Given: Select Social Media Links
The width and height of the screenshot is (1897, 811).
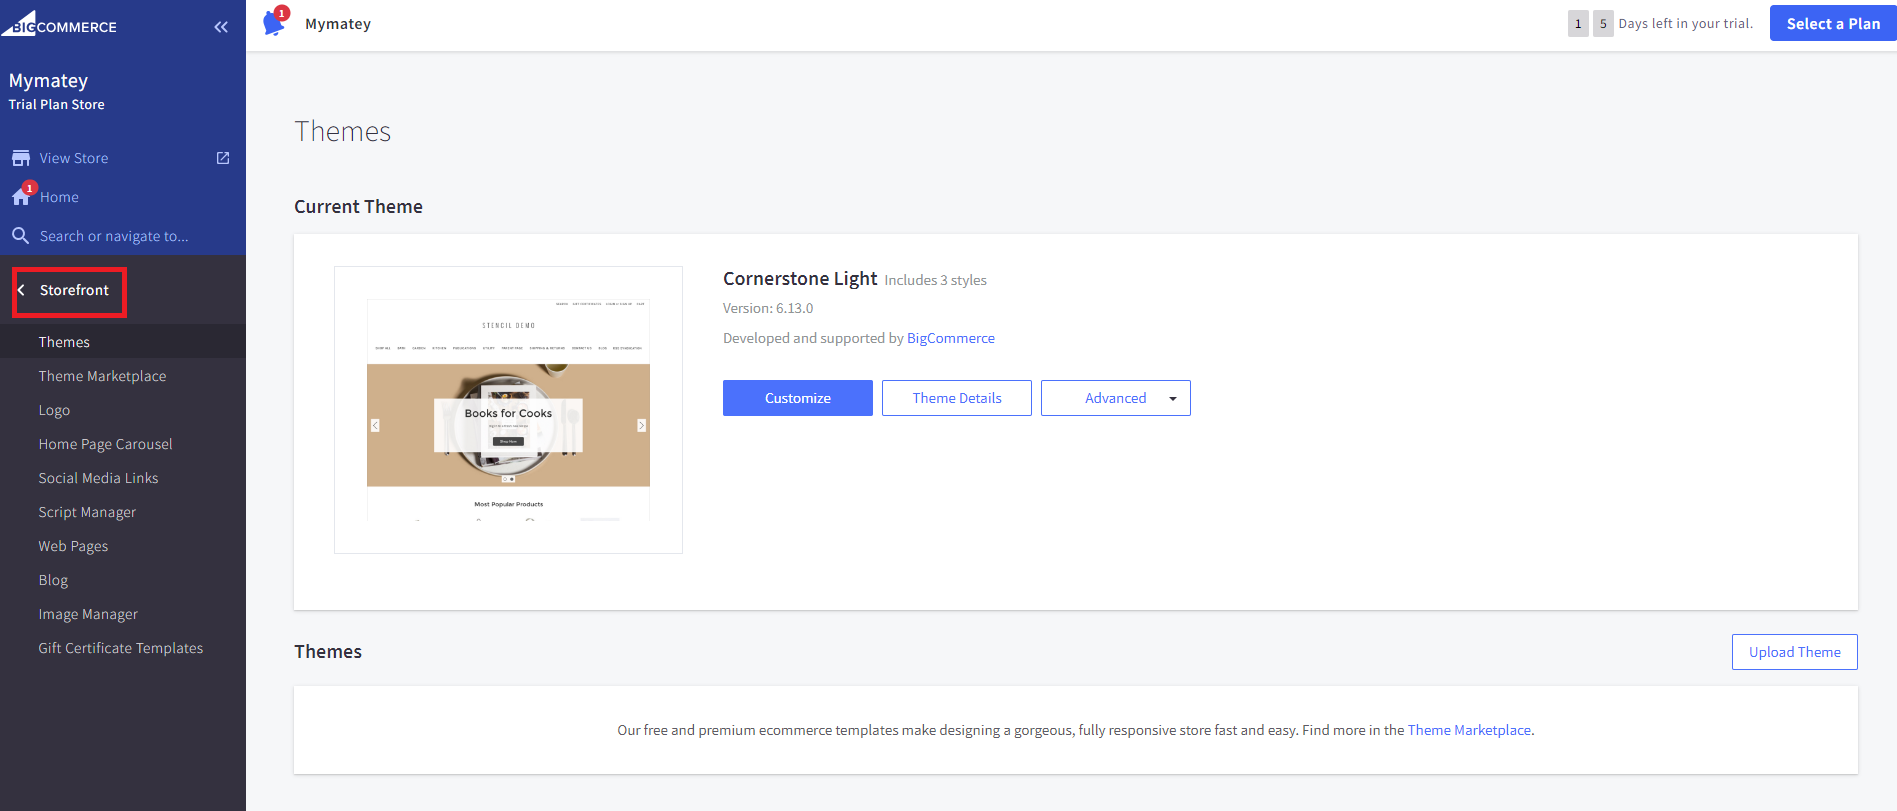Looking at the screenshot, I should click(98, 478).
